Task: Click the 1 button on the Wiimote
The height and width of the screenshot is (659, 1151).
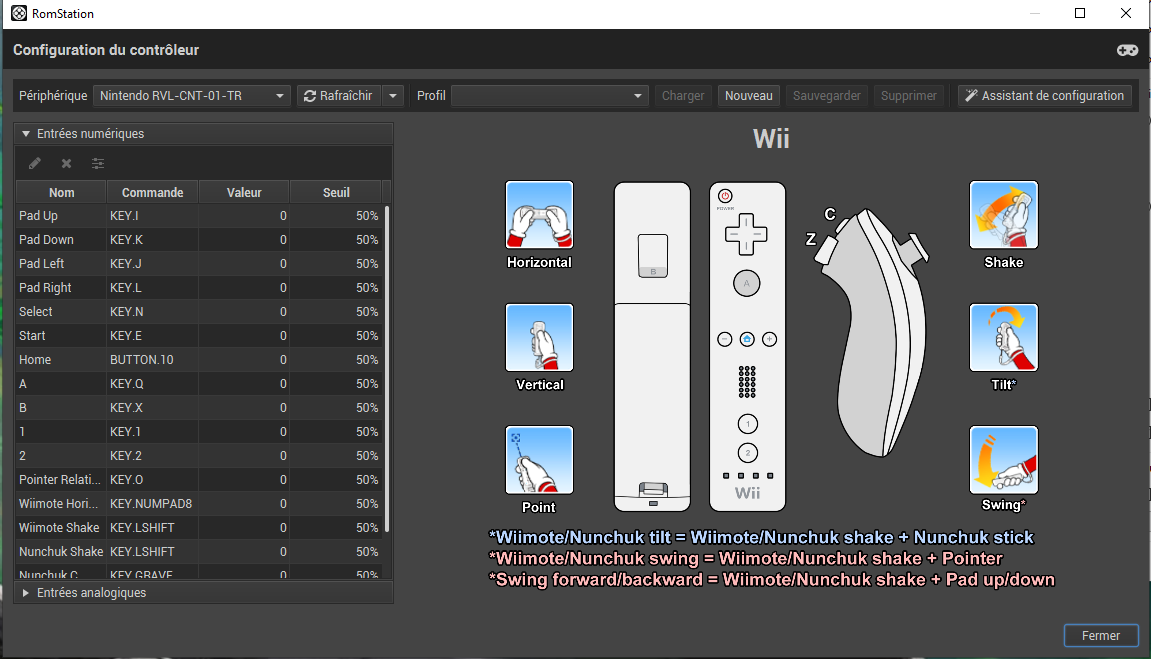Action: click(747, 423)
